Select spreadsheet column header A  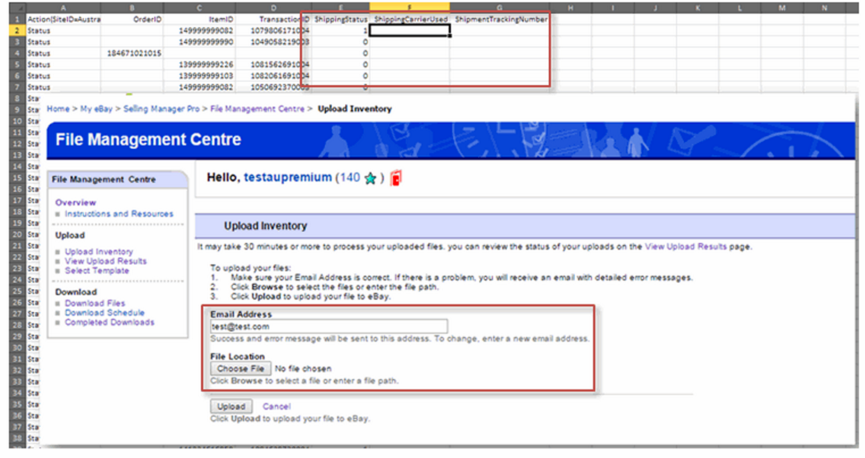coord(63,8)
